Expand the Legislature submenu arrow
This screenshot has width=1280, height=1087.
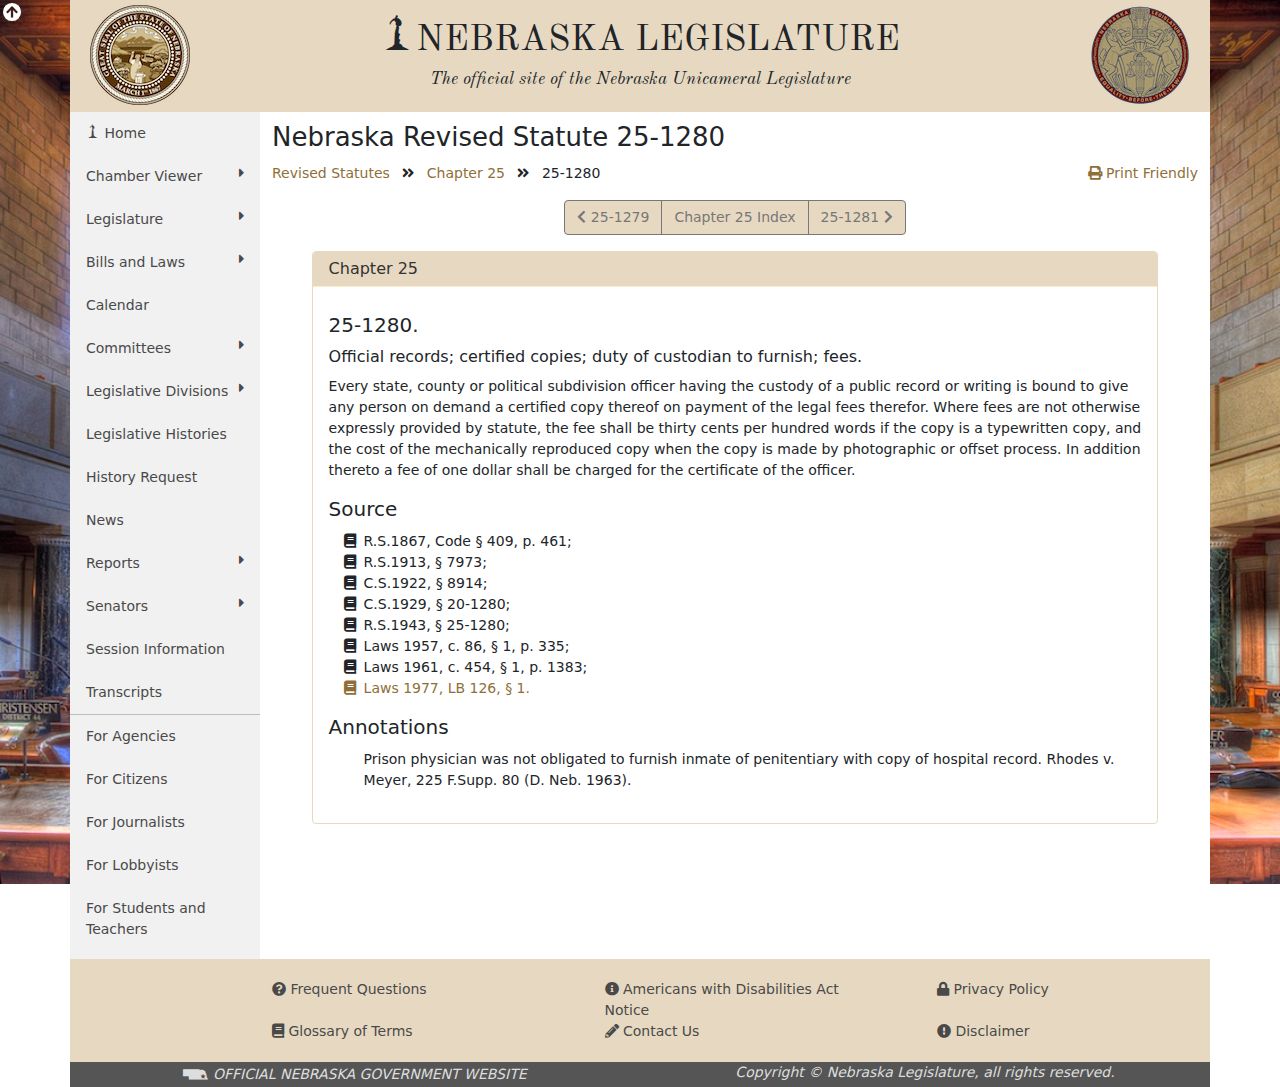(241, 216)
